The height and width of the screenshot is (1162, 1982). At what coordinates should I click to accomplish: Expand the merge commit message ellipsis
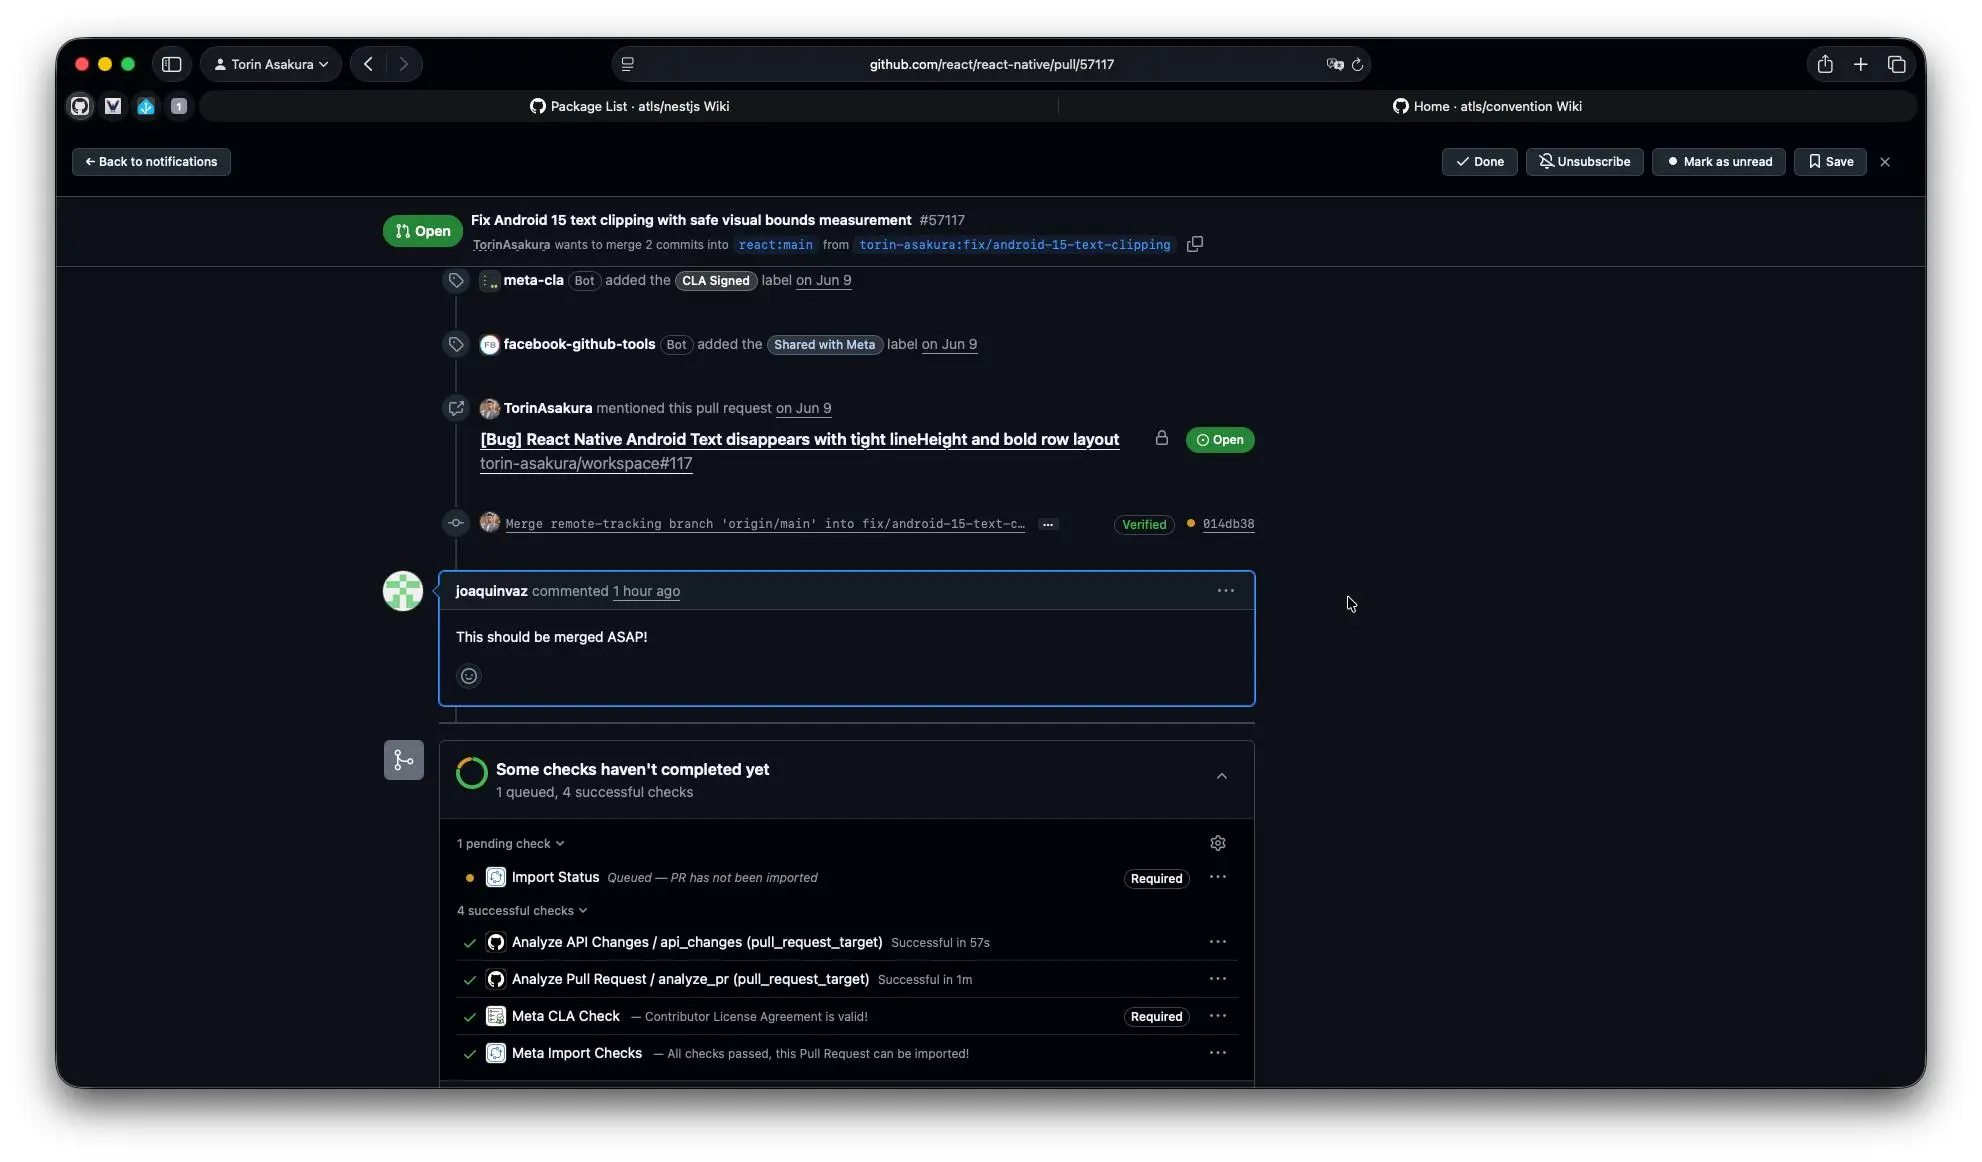click(1048, 524)
